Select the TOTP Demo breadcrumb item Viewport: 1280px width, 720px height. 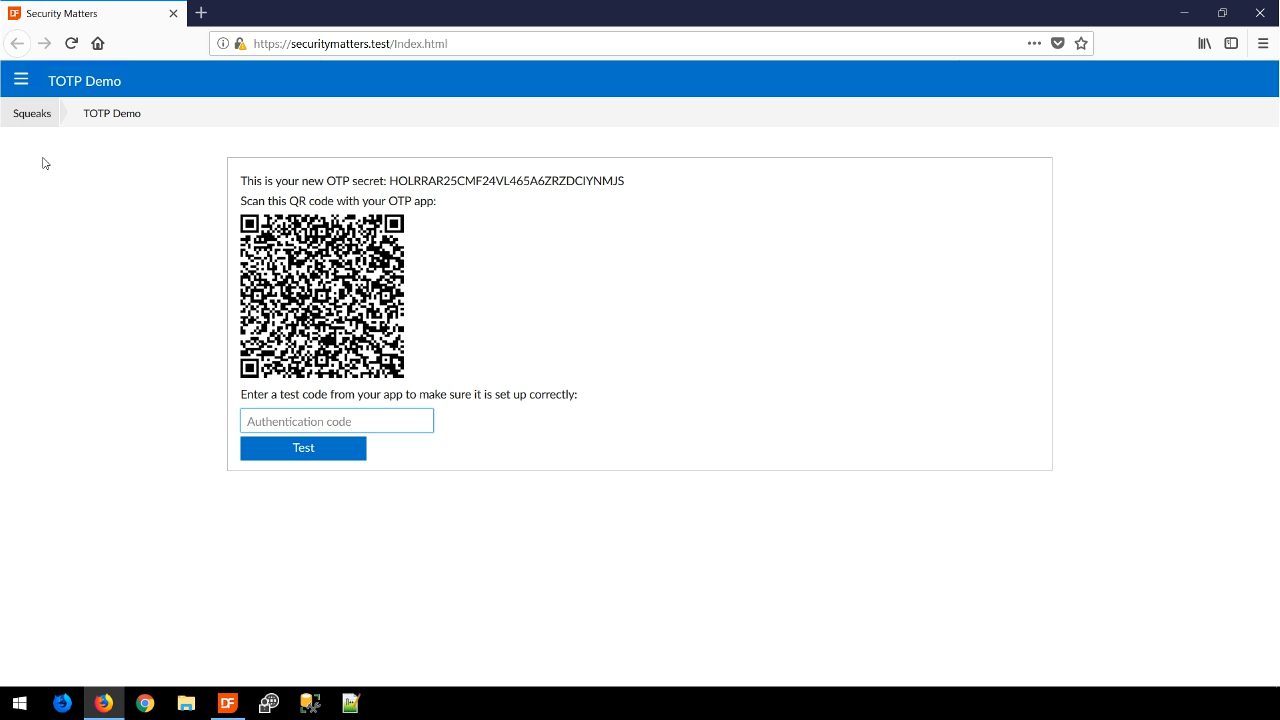coord(112,113)
